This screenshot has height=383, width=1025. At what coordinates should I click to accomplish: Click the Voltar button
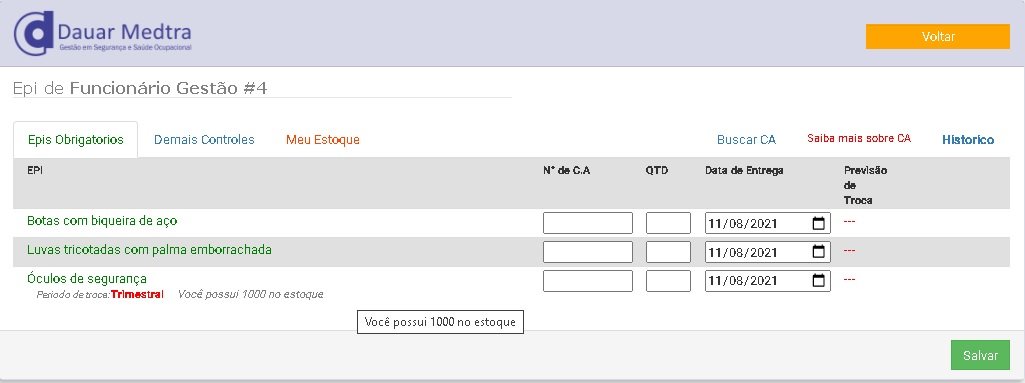point(938,37)
